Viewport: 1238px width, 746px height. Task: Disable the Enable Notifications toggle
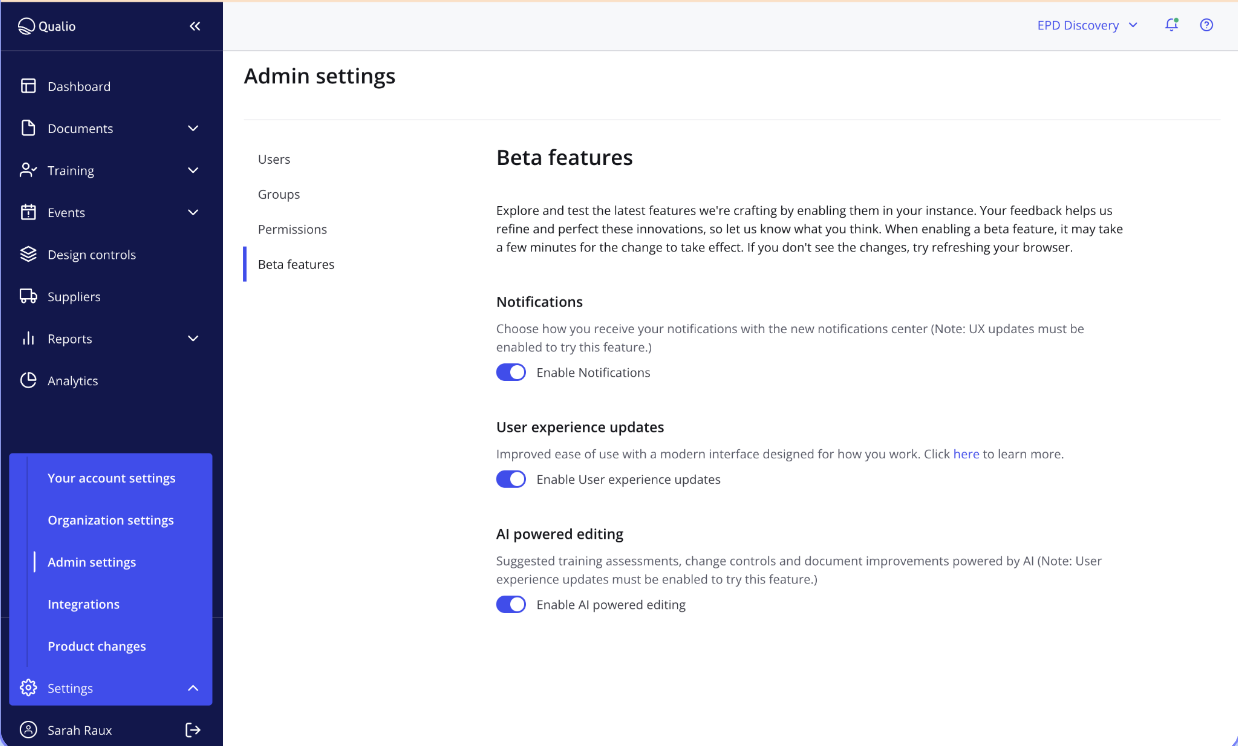point(511,372)
